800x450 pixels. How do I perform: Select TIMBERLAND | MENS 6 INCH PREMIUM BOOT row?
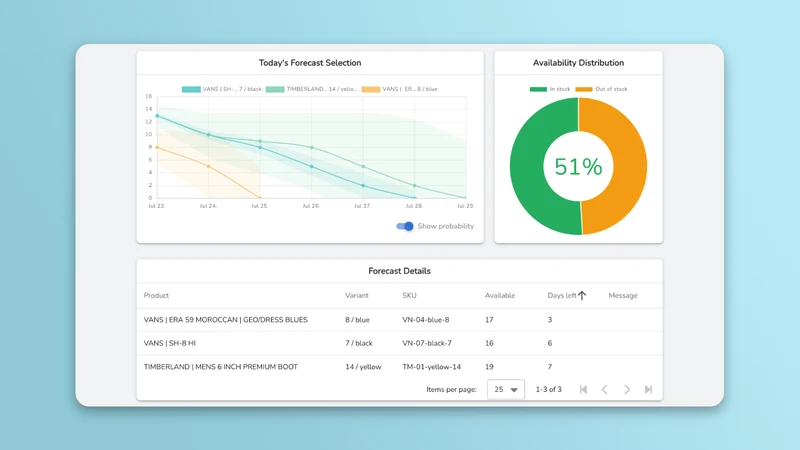pos(399,367)
